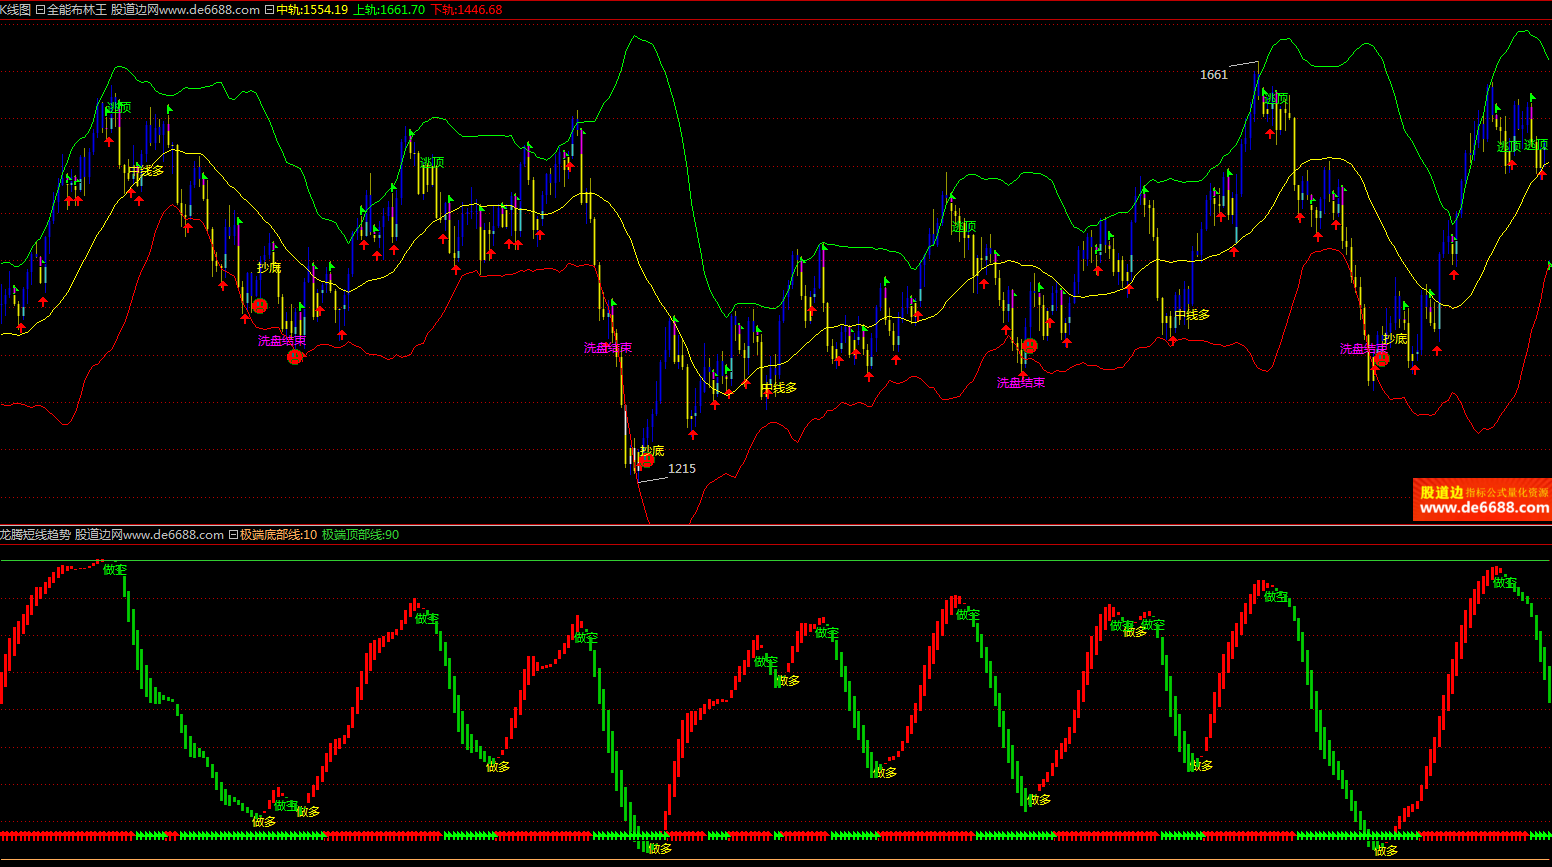Click the leftmost magenta 洗盘结束 label
The height and width of the screenshot is (867, 1552).
281,341
